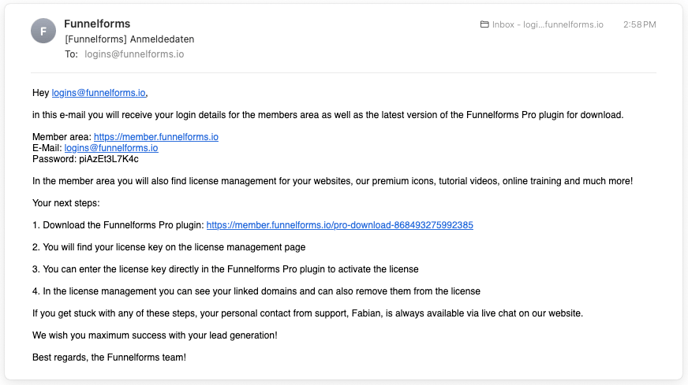Click the sentence mentioning Fabian from support
The width and height of the screenshot is (688, 385).
point(308,313)
